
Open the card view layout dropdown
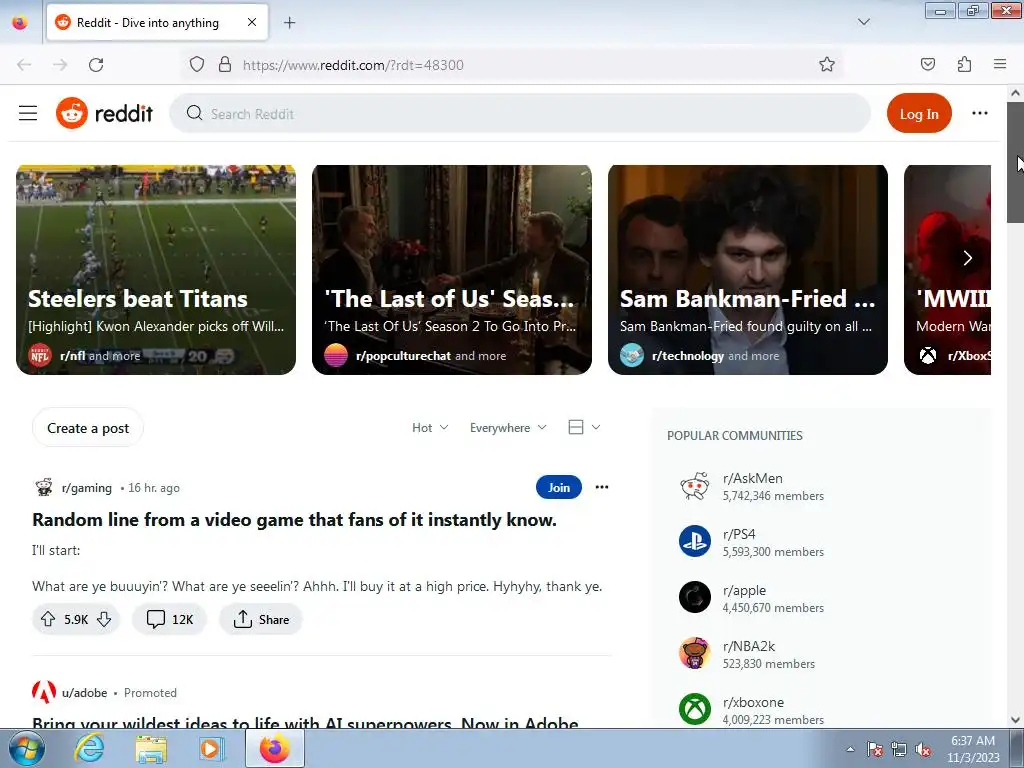(584, 427)
